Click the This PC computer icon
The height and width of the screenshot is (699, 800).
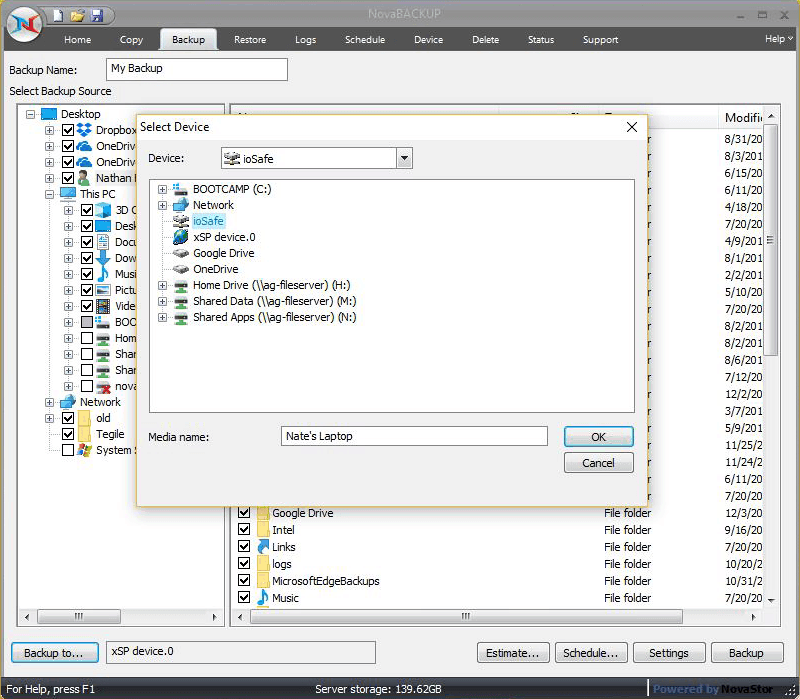click(68, 194)
